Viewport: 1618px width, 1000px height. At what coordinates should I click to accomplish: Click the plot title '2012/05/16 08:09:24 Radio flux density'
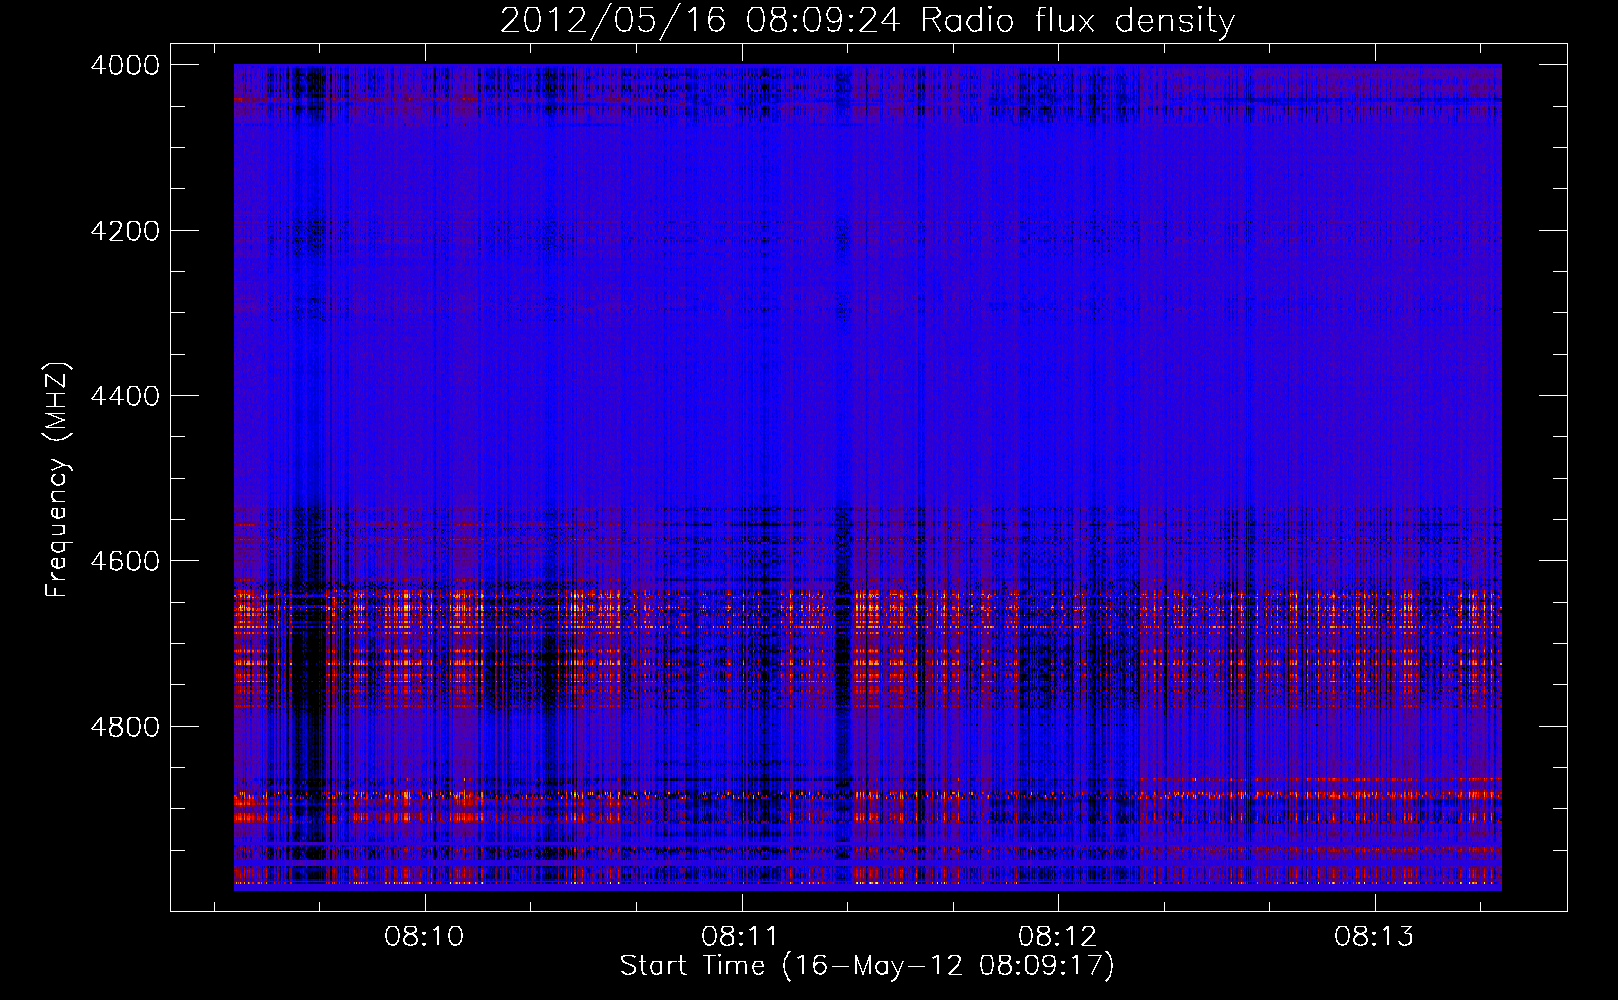[867, 20]
